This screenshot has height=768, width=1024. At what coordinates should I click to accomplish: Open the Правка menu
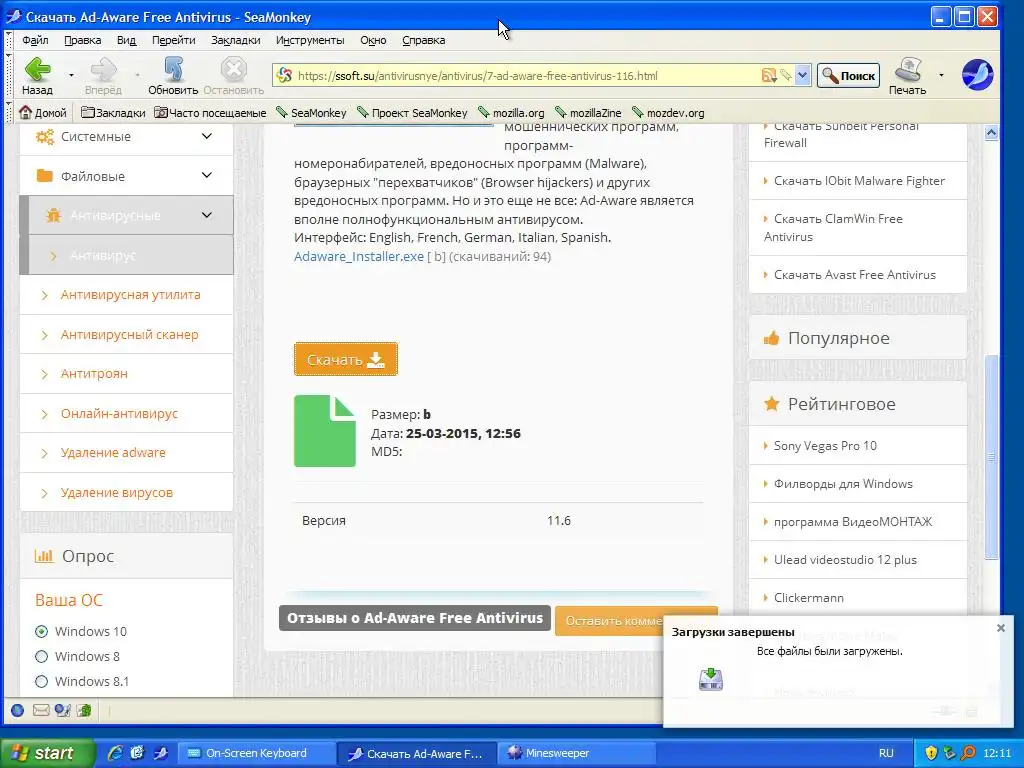click(82, 40)
